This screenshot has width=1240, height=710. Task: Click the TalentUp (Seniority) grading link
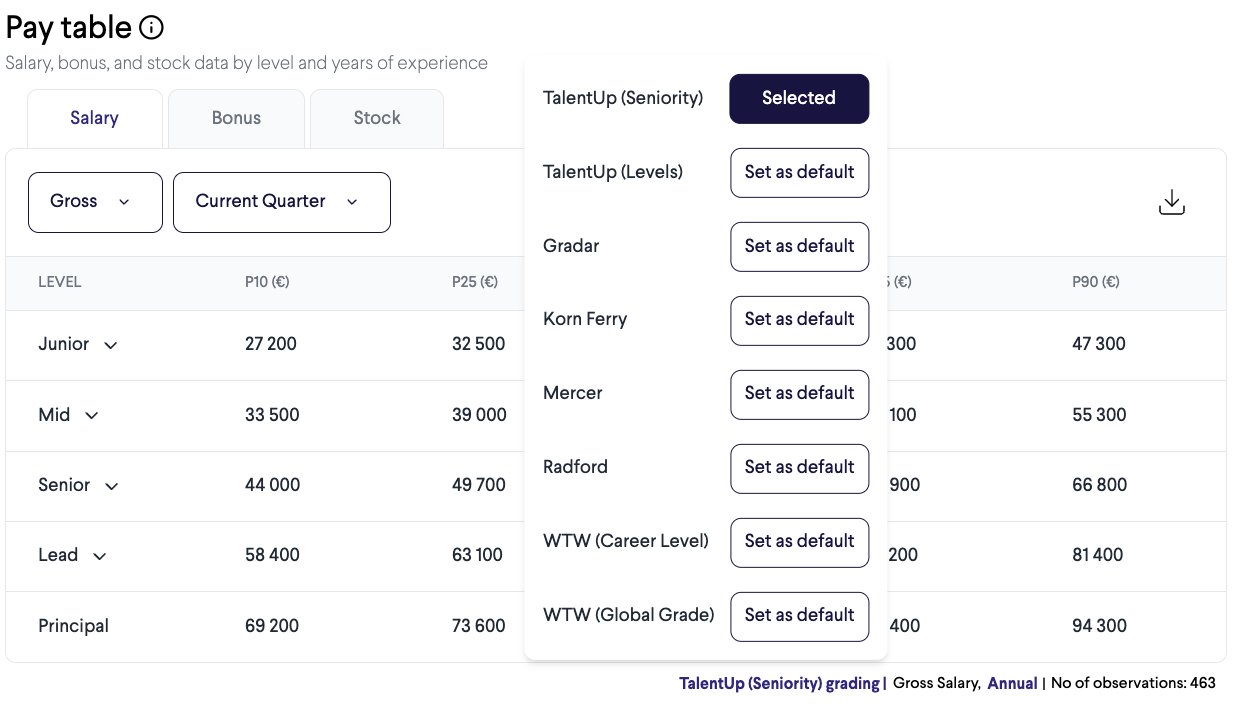(x=780, y=684)
